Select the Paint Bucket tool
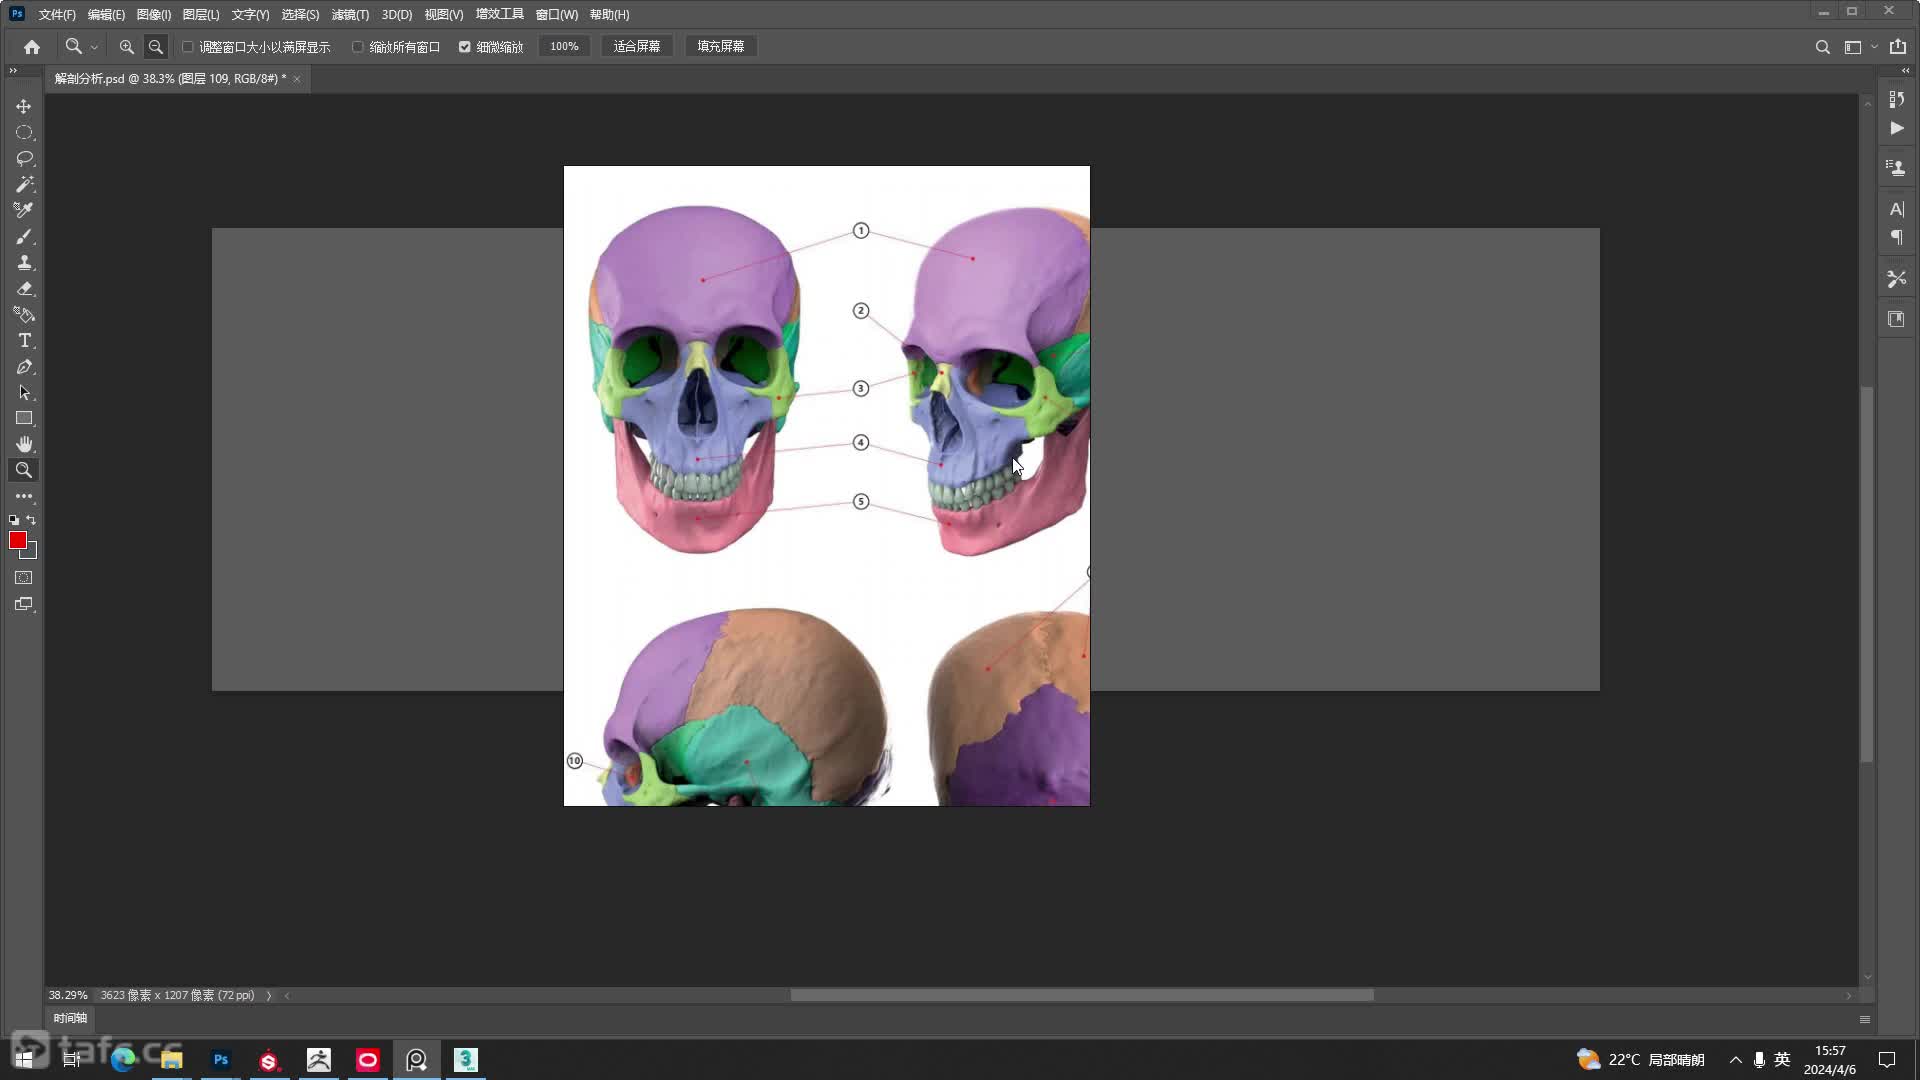Image resolution: width=1920 pixels, height=1080 pixels. (x=24, y=314)
